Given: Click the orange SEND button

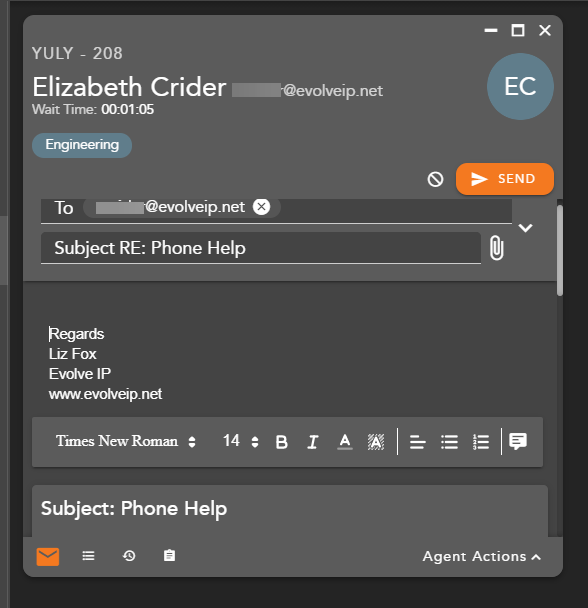Looking at the screenshot, I should point(505,179).
